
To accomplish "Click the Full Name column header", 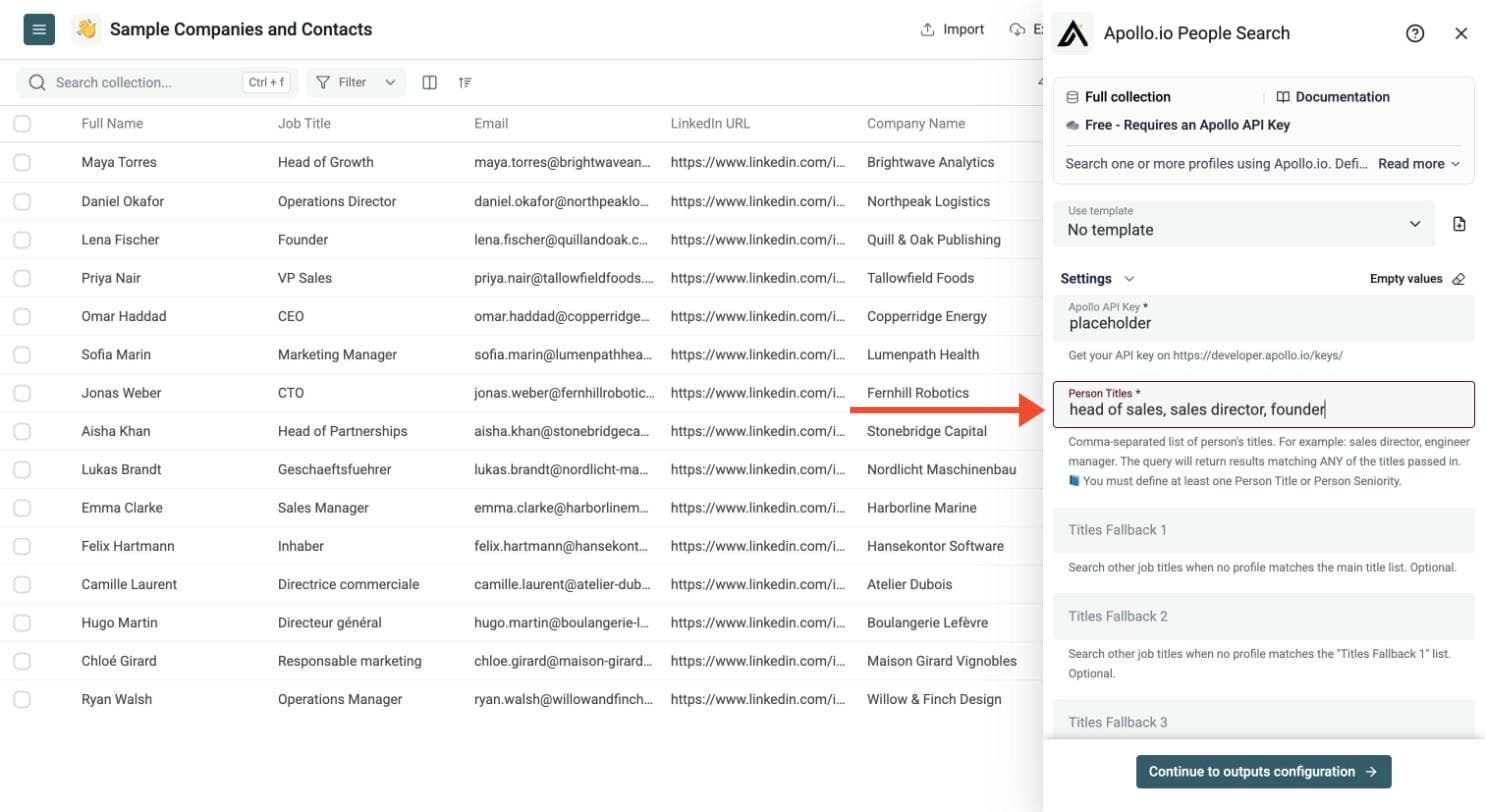I will [x=112, y=124].
